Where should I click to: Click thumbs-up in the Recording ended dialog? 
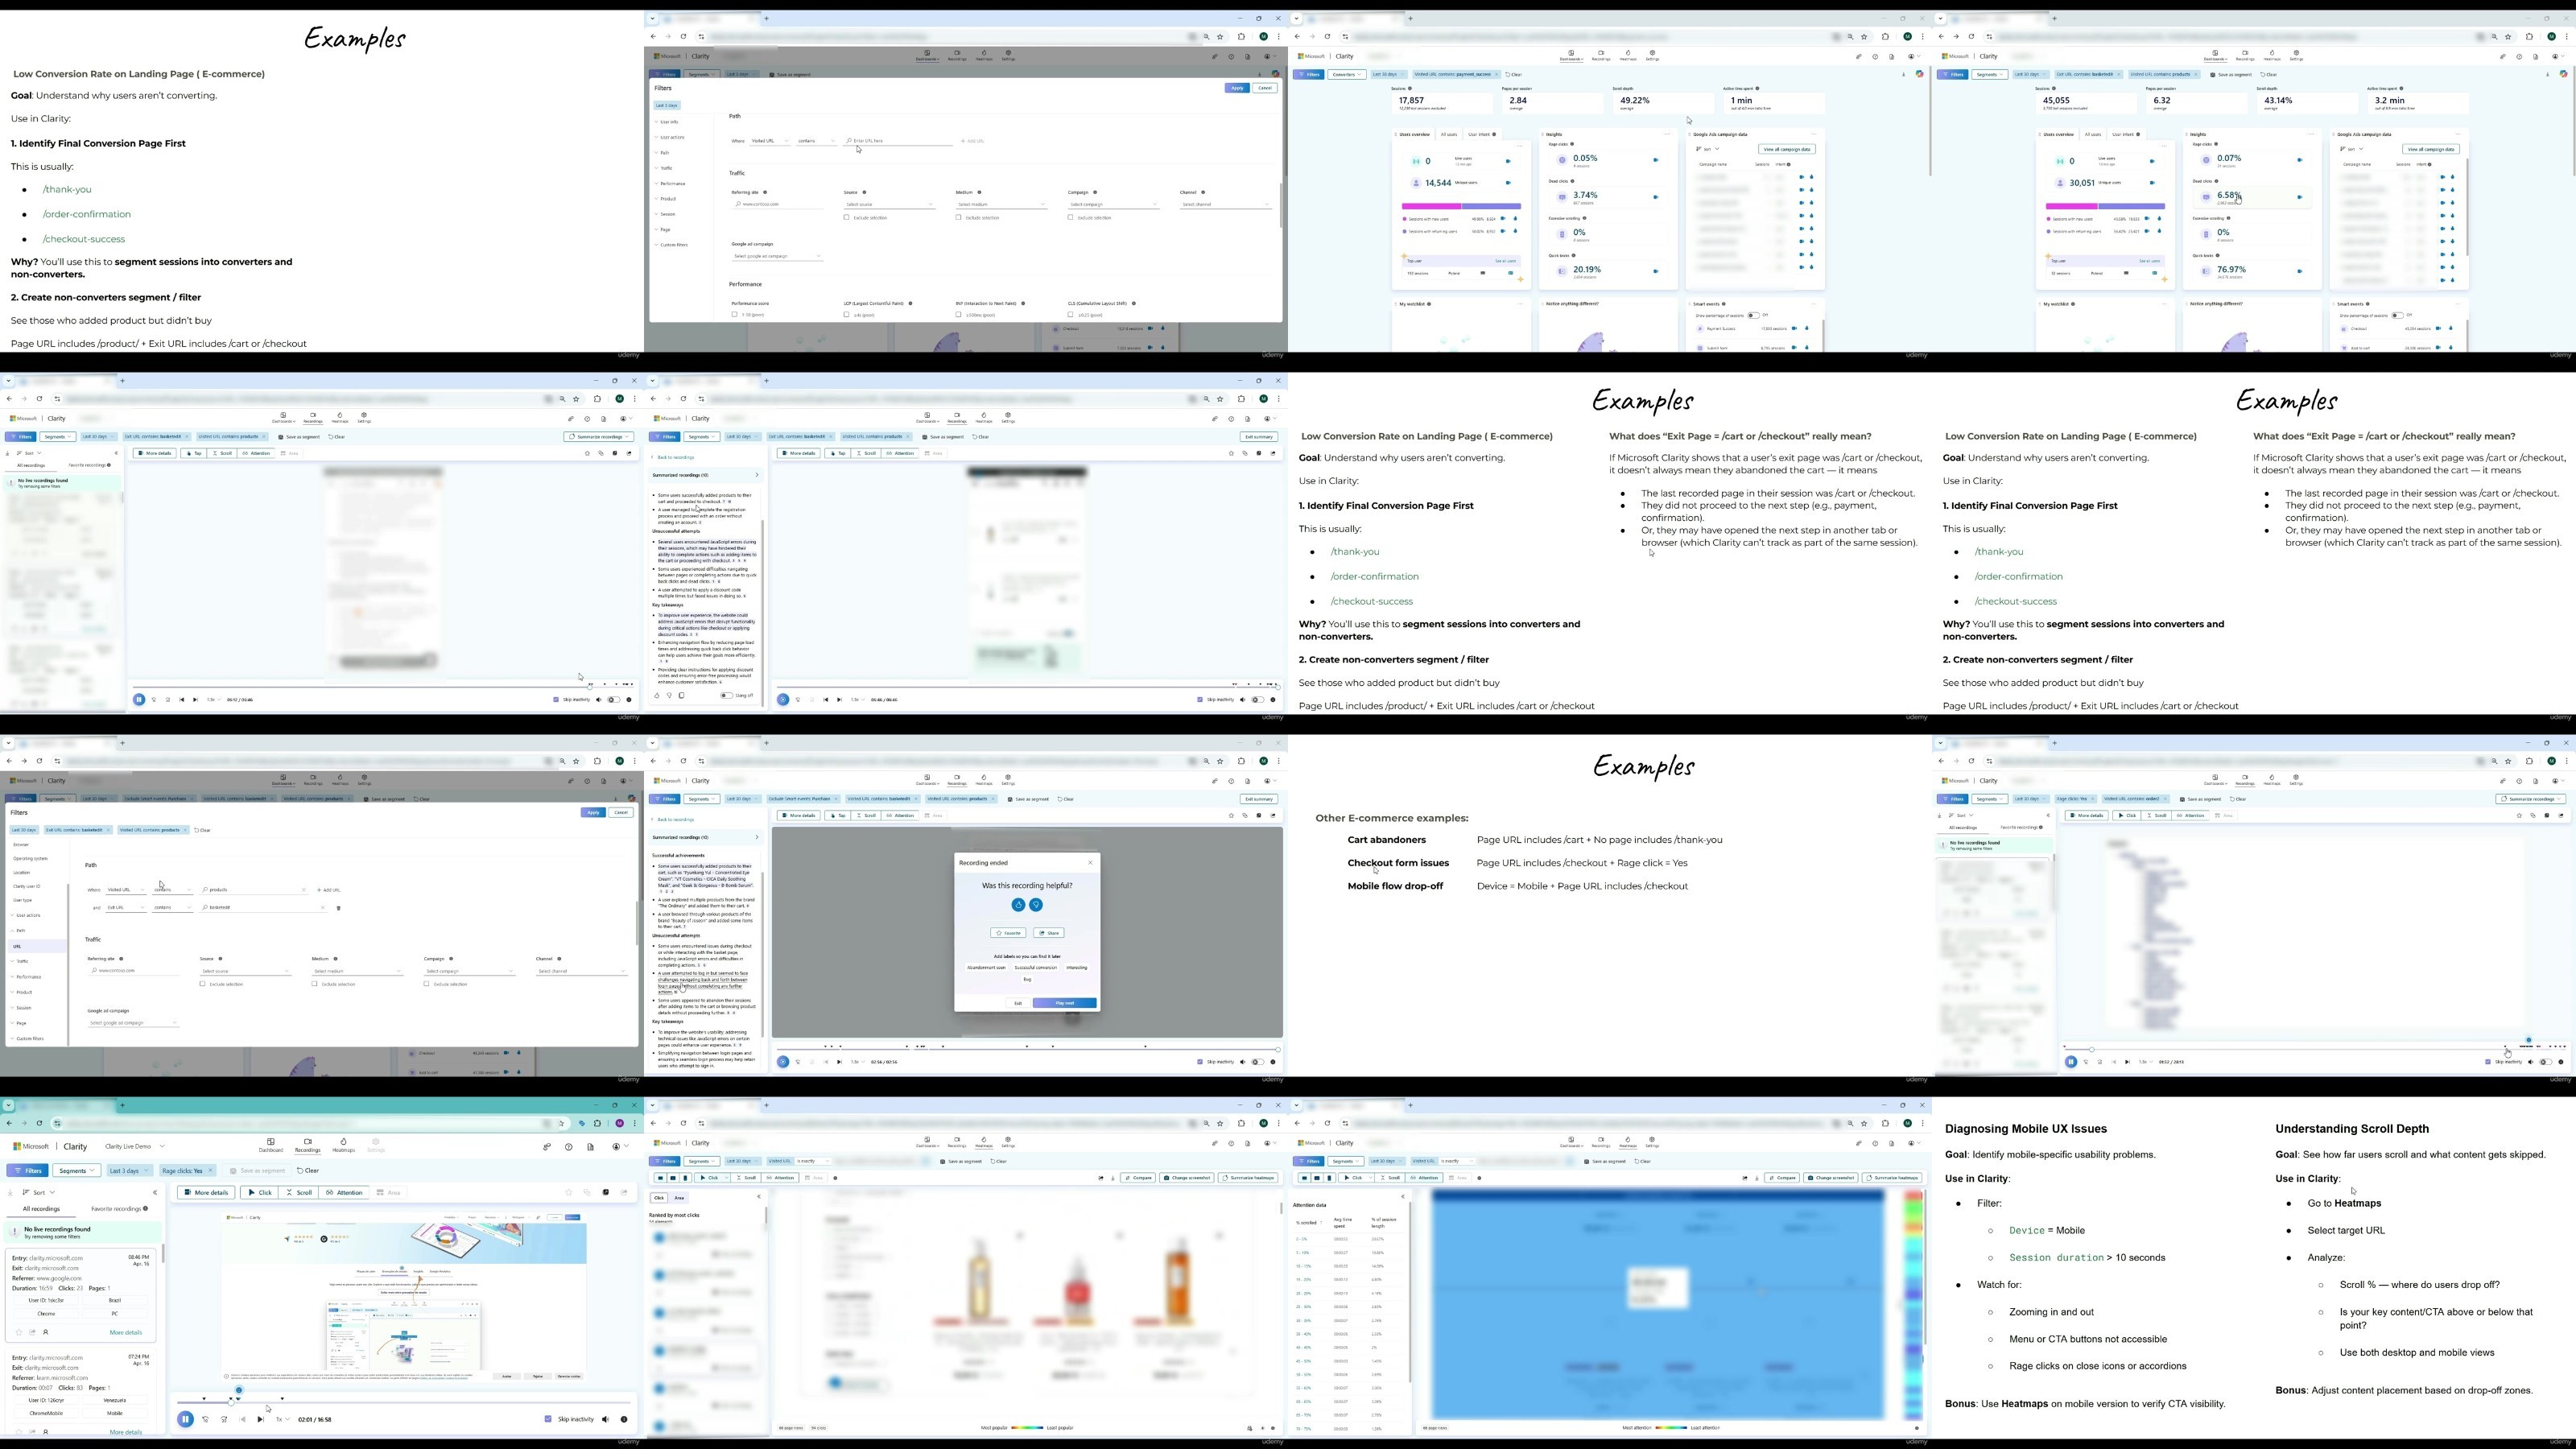click(1018, 905)
